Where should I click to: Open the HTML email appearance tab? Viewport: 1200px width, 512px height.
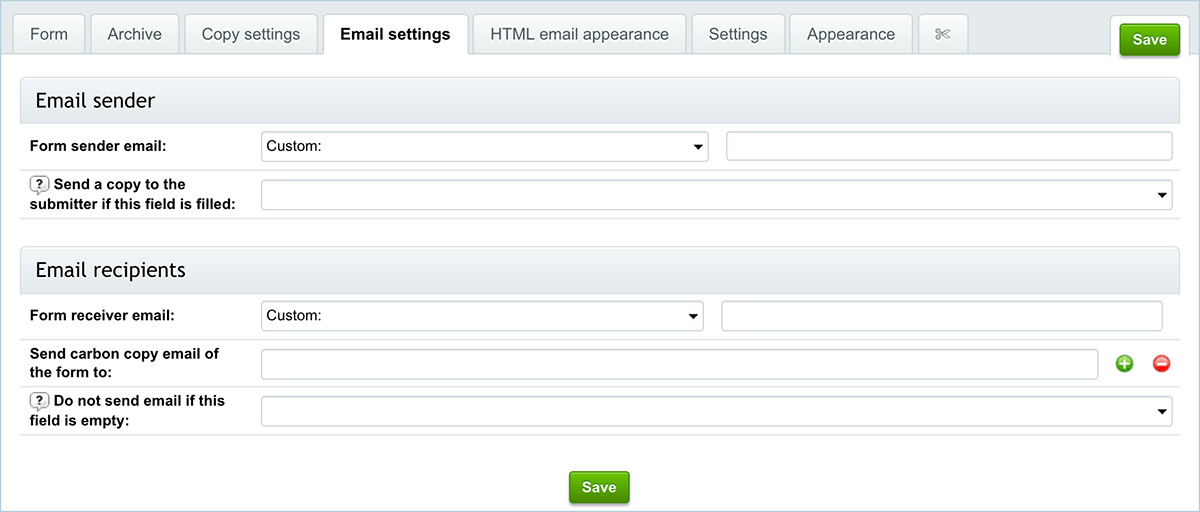(579, 34)
